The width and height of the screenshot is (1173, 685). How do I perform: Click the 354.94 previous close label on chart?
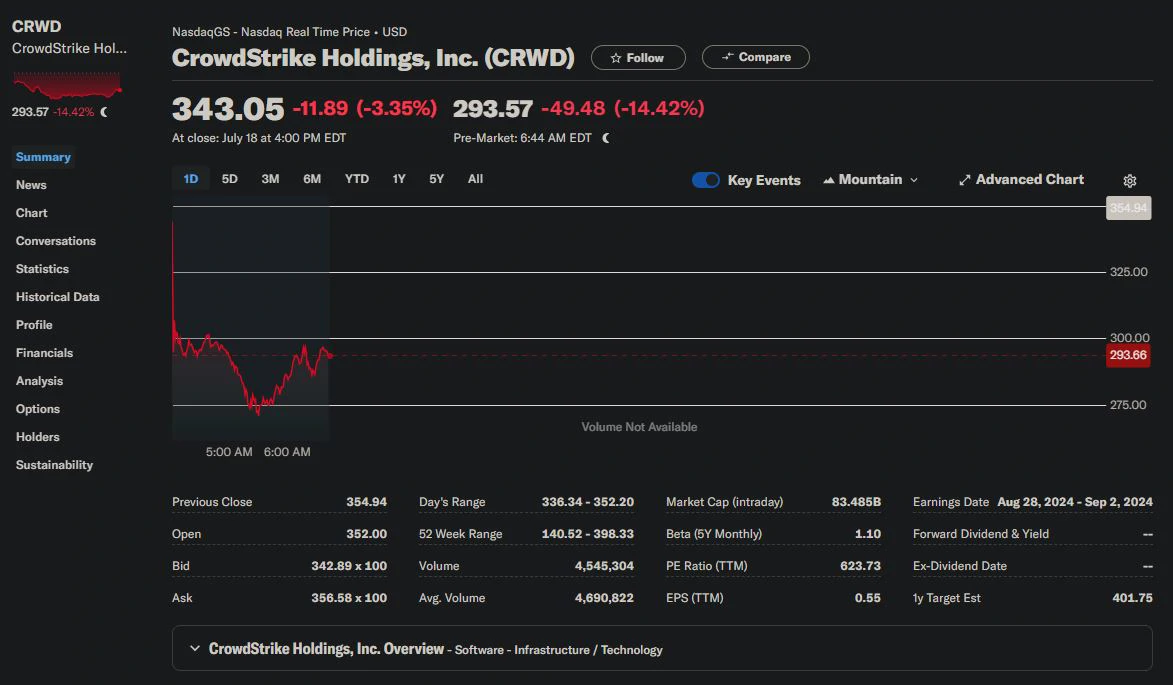pyautogui.click(x=1128, y=208)
